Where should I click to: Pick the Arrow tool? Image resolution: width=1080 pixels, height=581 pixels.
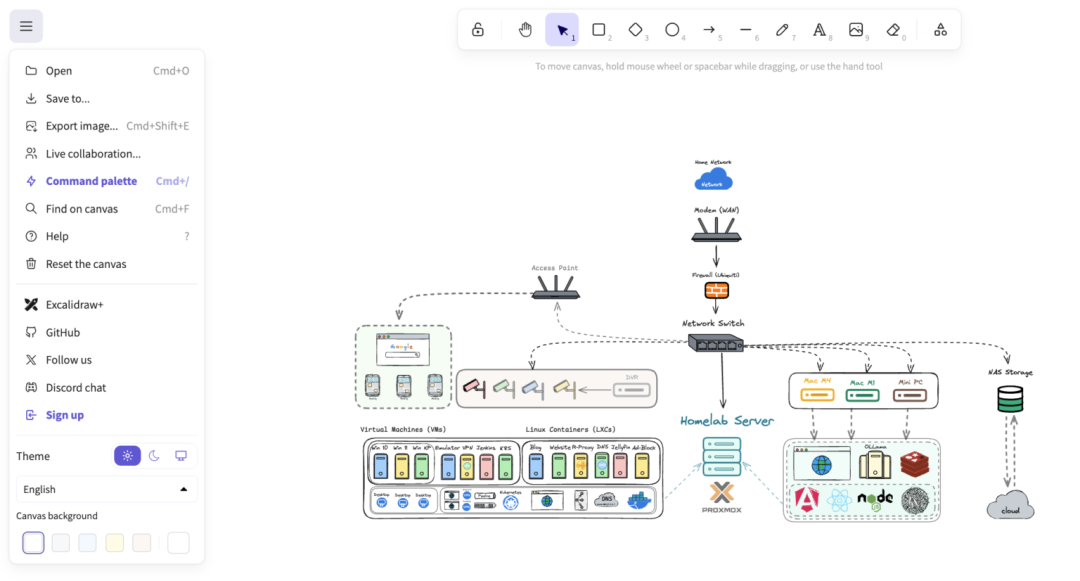[711, 29]
